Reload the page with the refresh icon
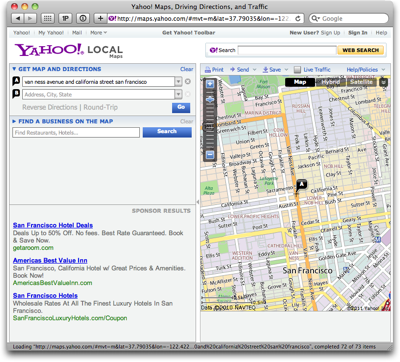This screenshot has width=400, height=362. pyautogui.click(x=298, y=18)
